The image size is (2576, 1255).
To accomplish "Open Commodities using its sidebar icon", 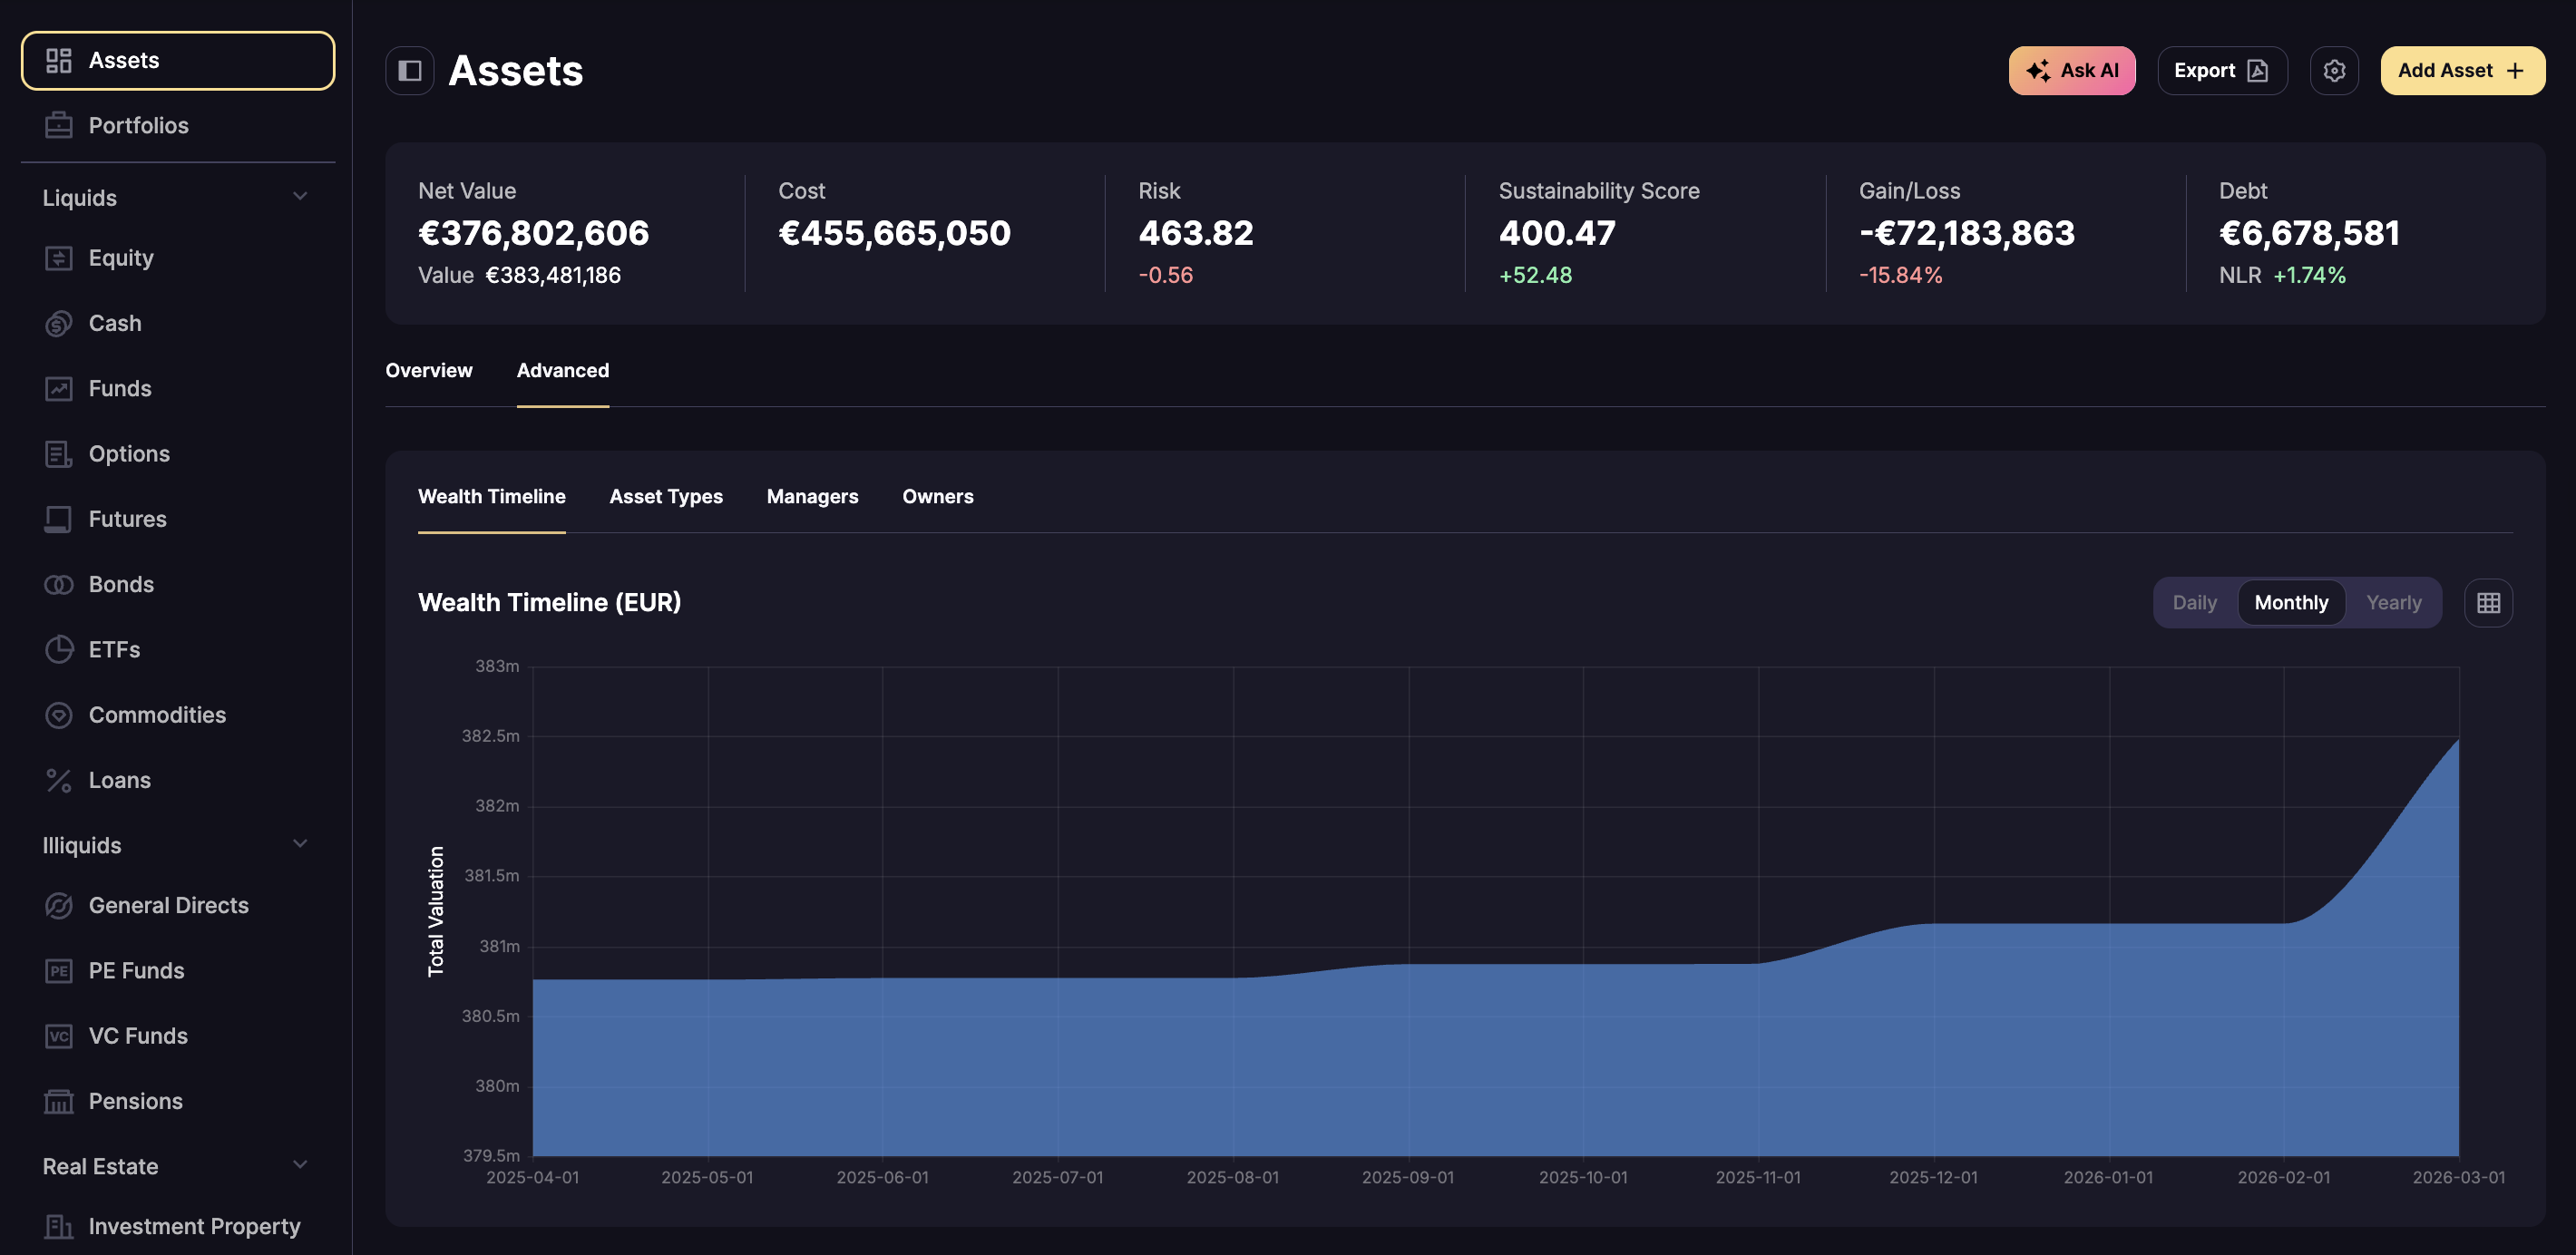I will [59, 714].
